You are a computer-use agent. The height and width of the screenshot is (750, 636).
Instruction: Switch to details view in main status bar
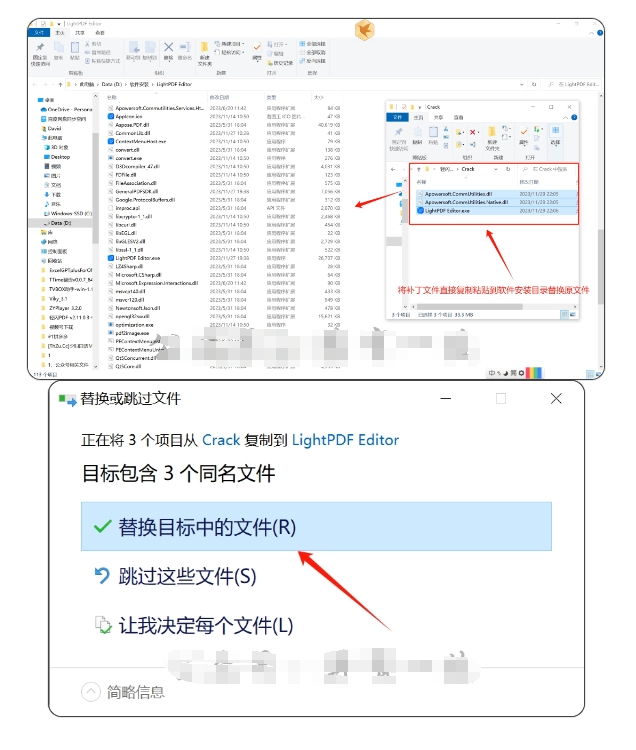pyautogui.click(x=590, y=374)
